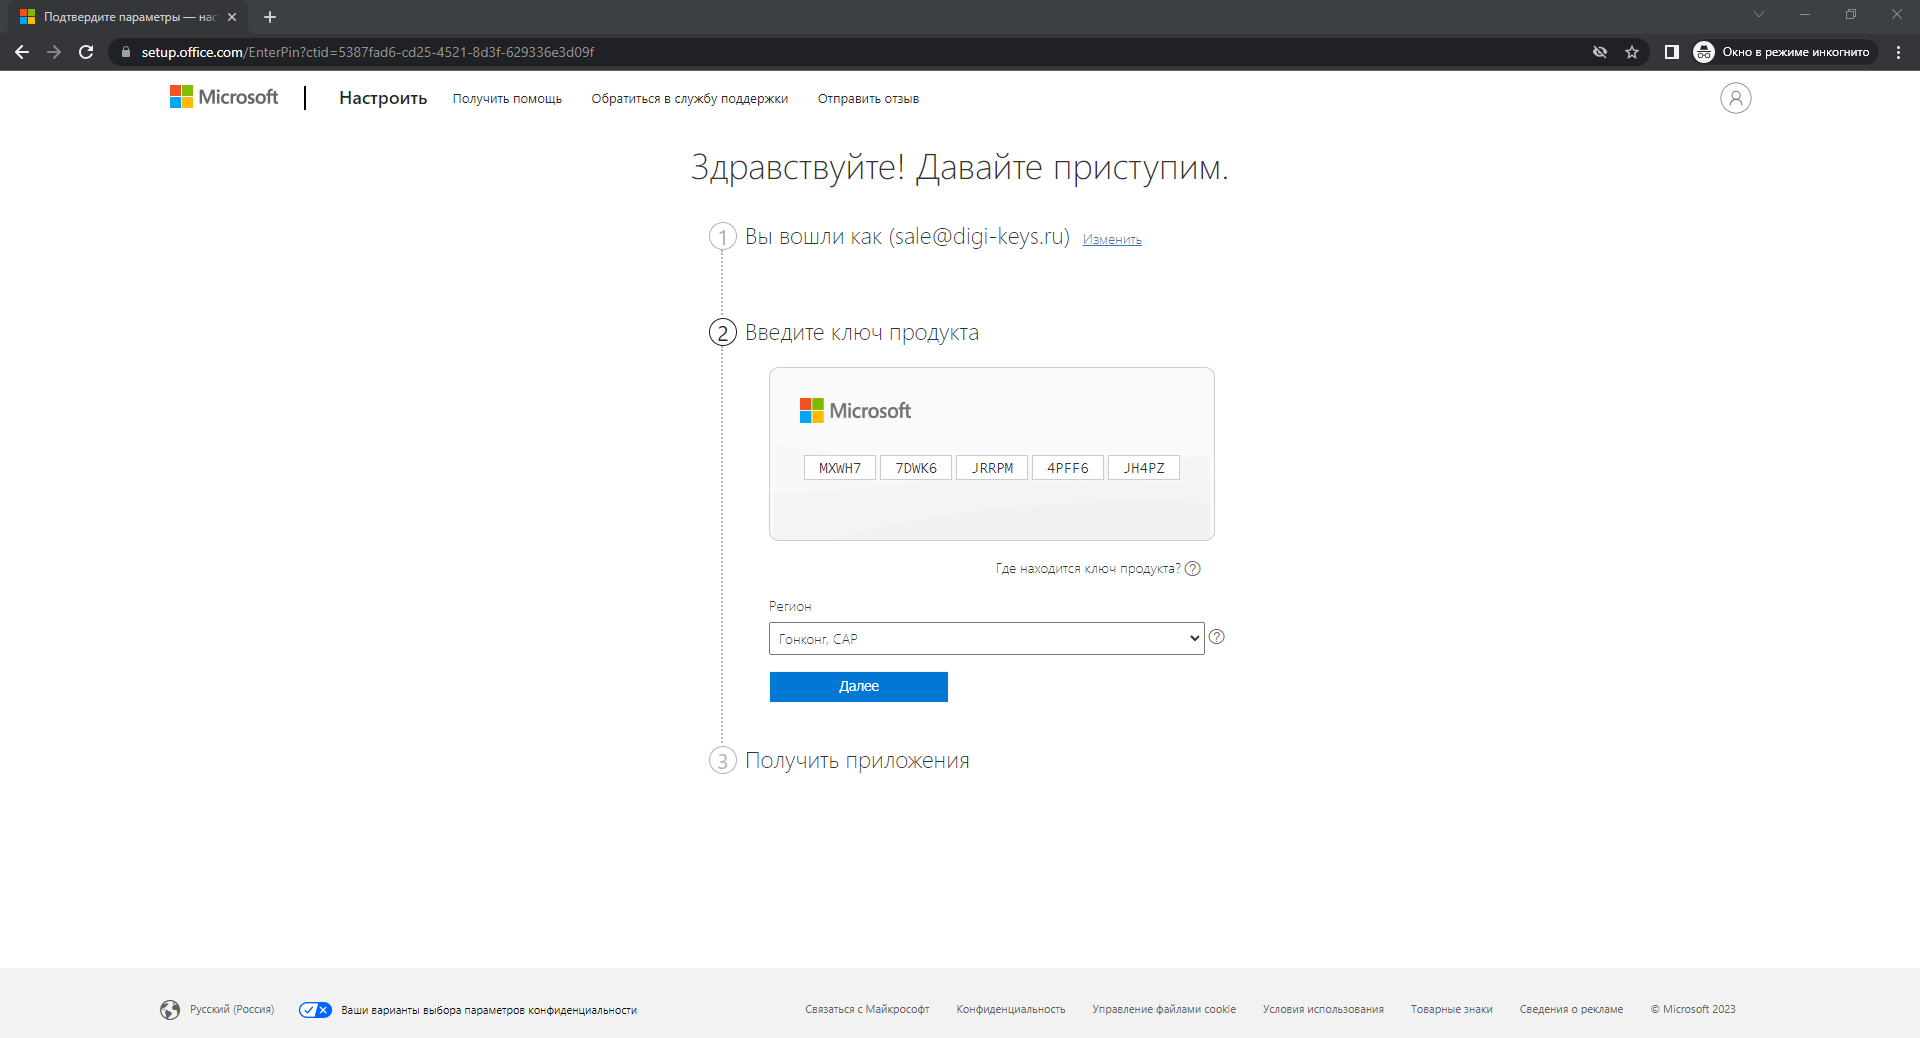
Task: Click the Здравствуйте! Давайте приступим. heading
Action: (x=960, y=167)
